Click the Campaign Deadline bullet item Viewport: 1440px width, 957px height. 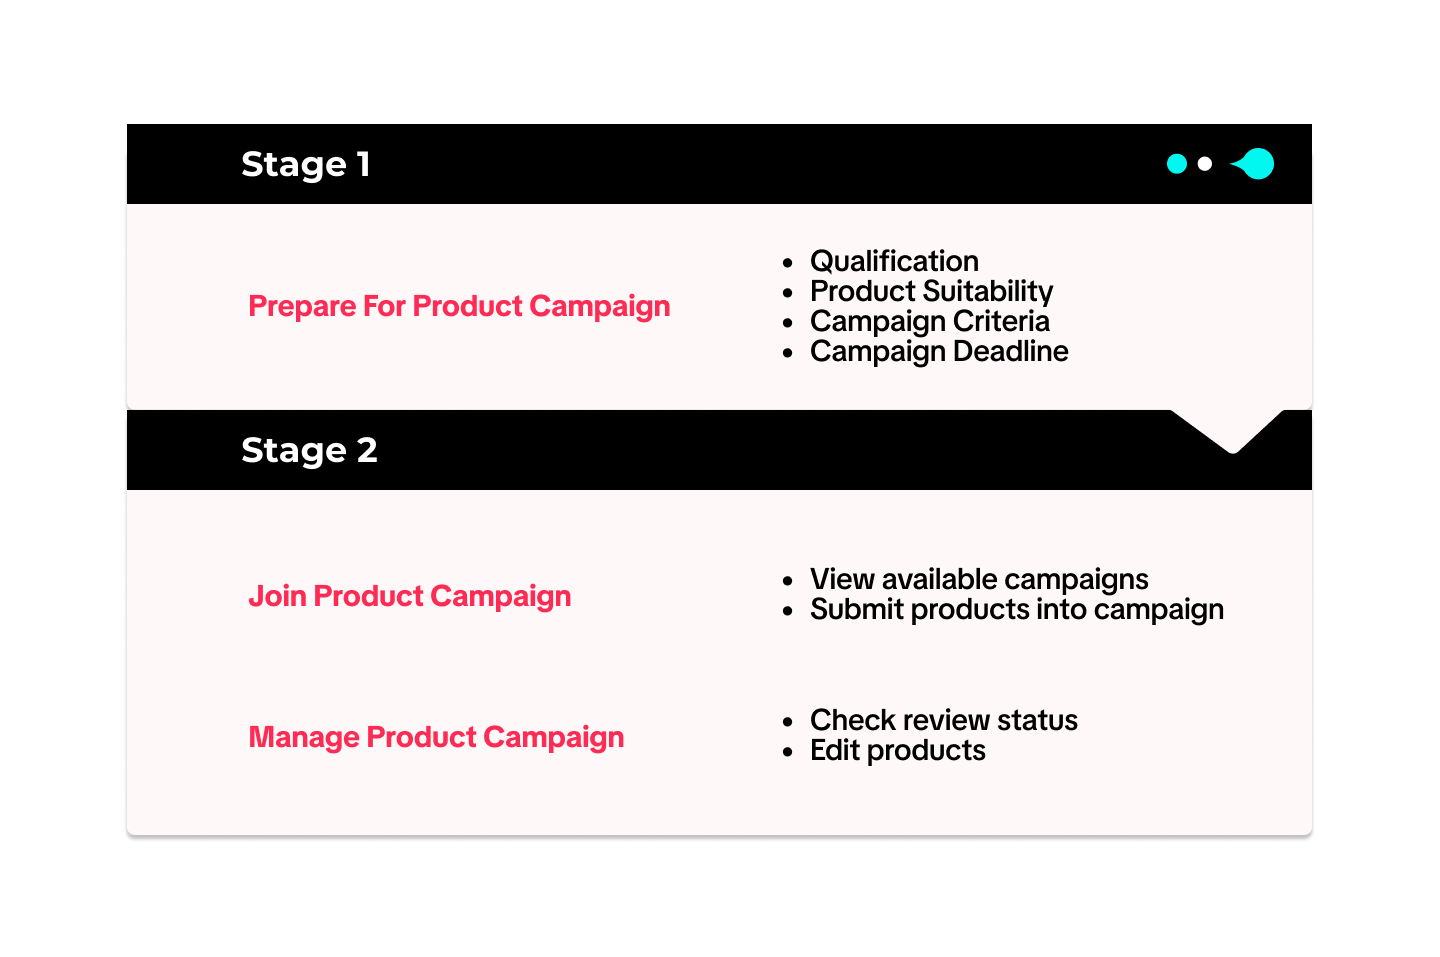939,351
